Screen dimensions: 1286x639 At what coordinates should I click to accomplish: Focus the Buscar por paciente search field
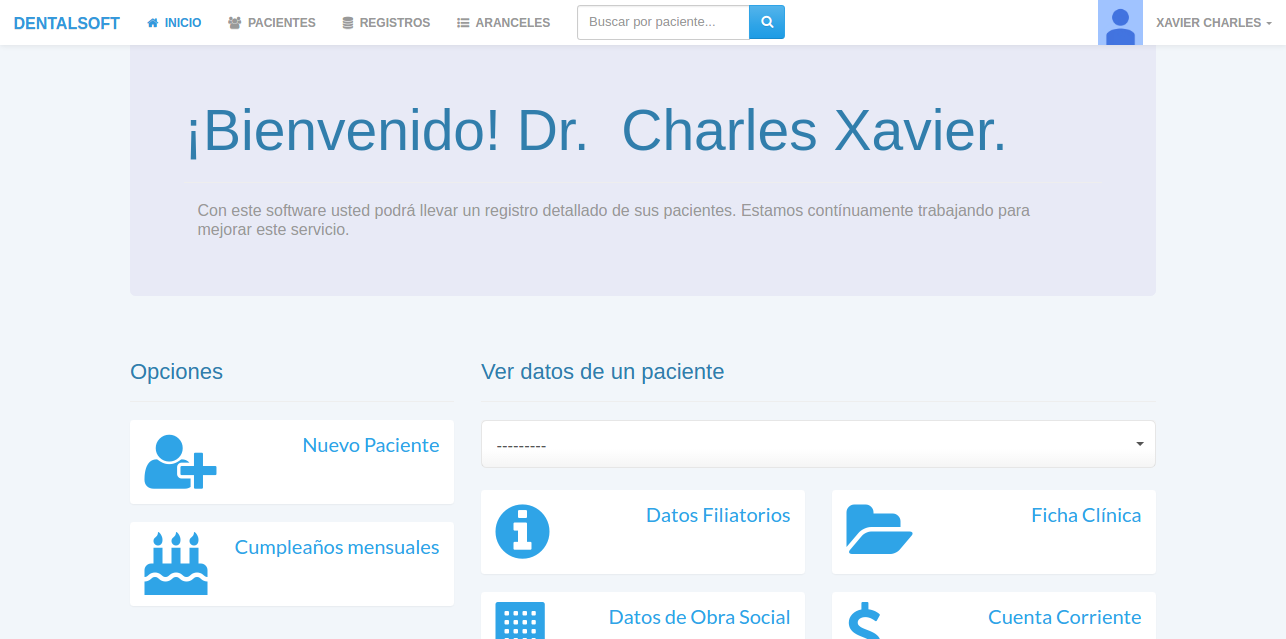pos(663,22)
